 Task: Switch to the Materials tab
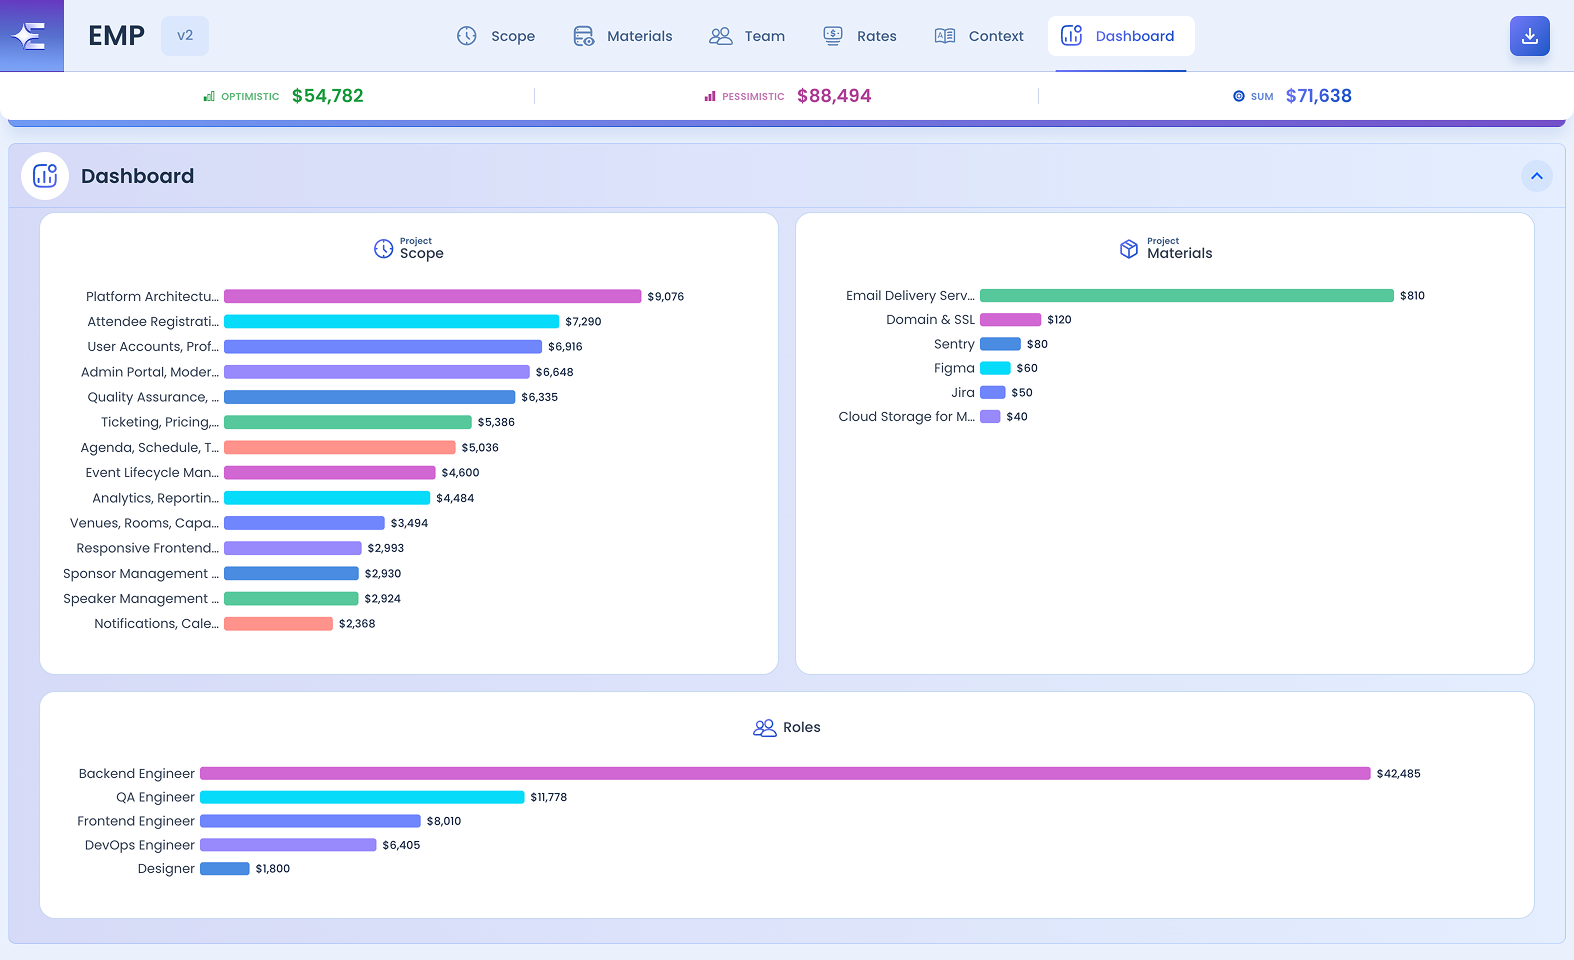(622, 36)
